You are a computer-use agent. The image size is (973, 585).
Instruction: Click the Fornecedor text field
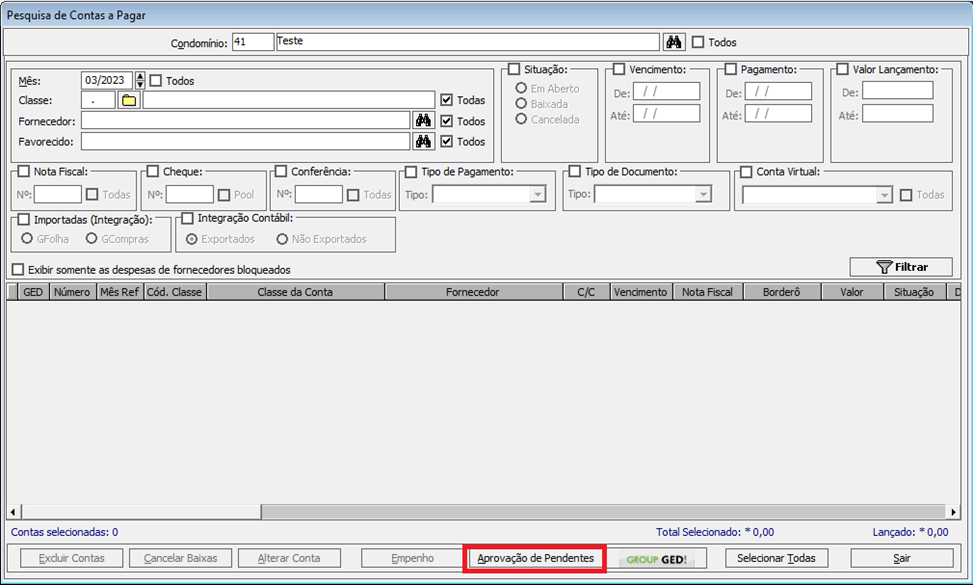tap(245, 120)
